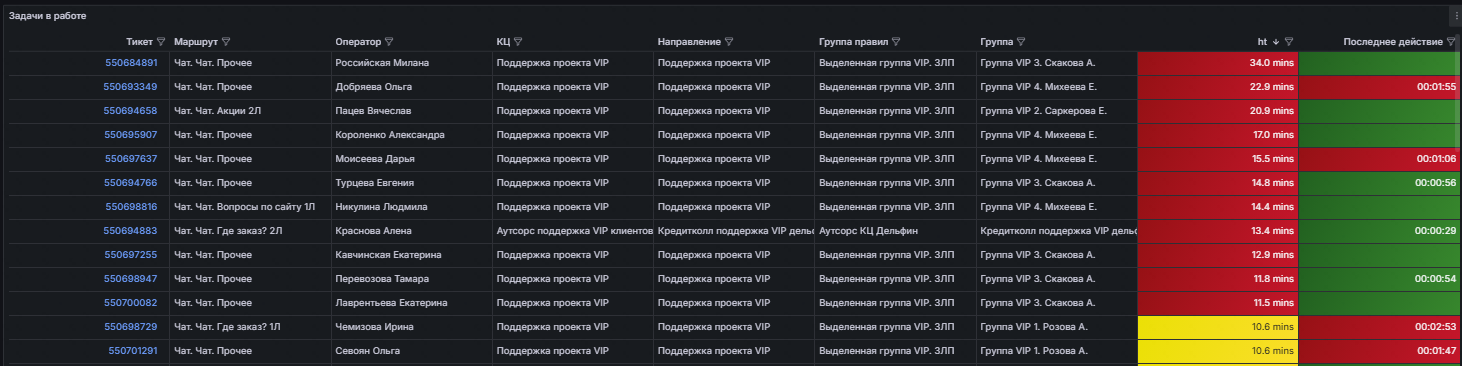This screenshot has height=366, width=1462.
Task: Open filter for Тикет column
Action: 161,42
